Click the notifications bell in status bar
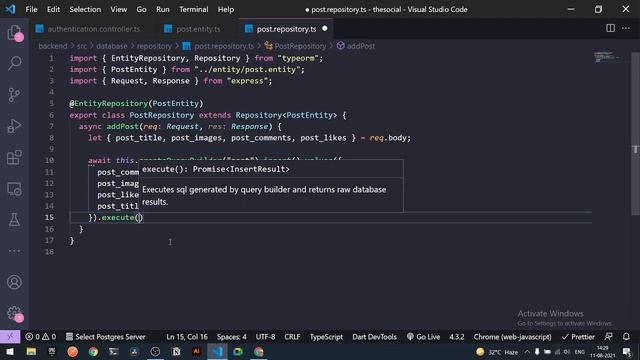The width and height of the screenshot is (640, 360). (x=626, y=337)
